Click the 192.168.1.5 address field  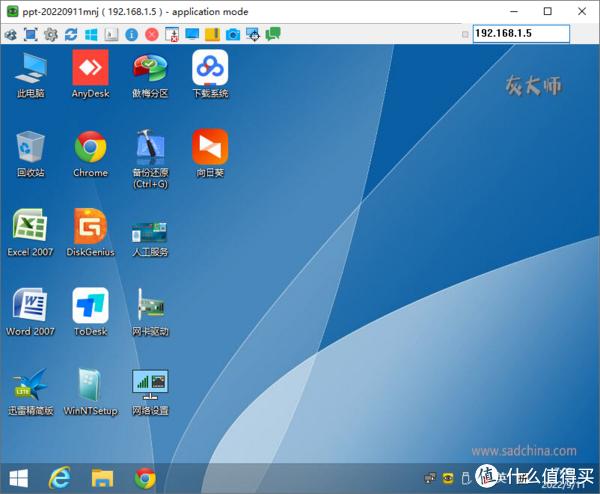tap(521, 34)
